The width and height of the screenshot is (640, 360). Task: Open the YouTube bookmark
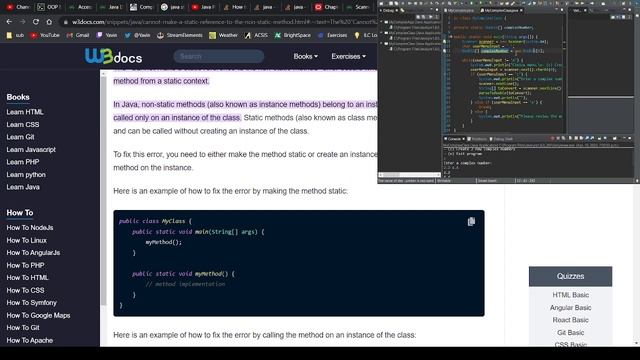45,36
